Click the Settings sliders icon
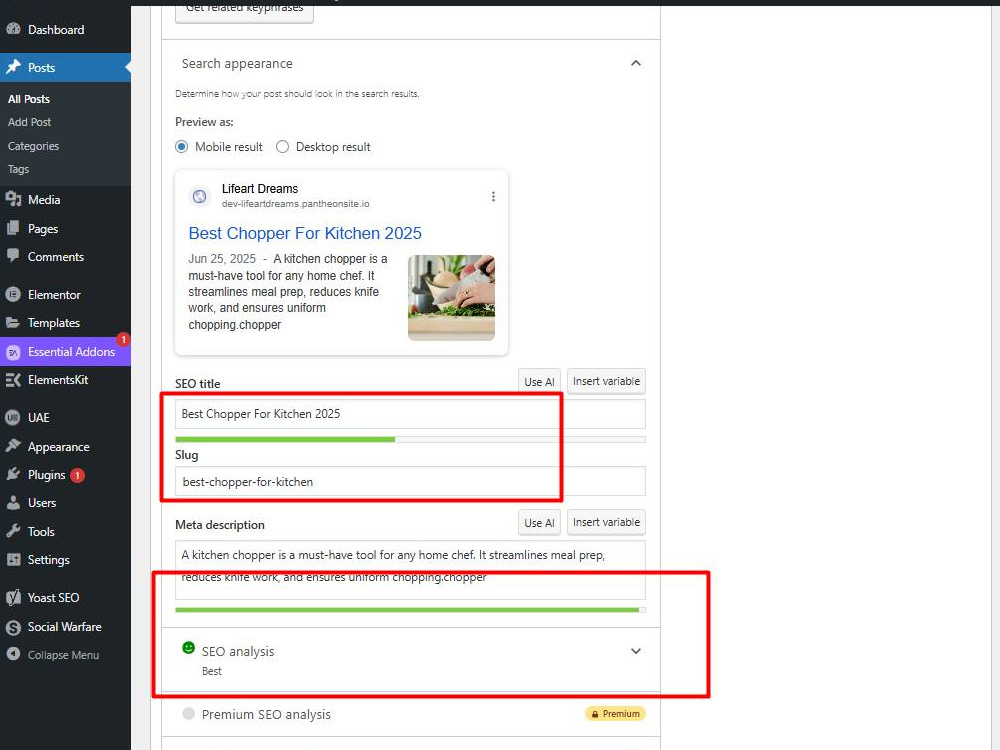This screenshot has width=1000, height=750. click(x=13, y=559)
